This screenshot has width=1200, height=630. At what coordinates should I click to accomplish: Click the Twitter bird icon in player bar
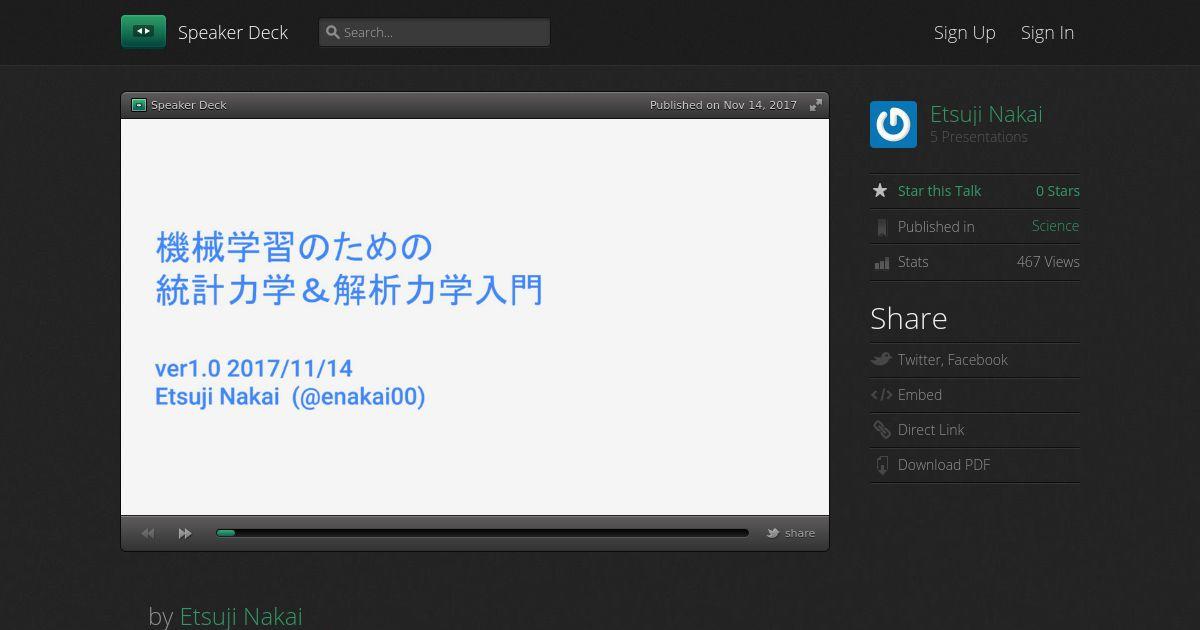773,533
